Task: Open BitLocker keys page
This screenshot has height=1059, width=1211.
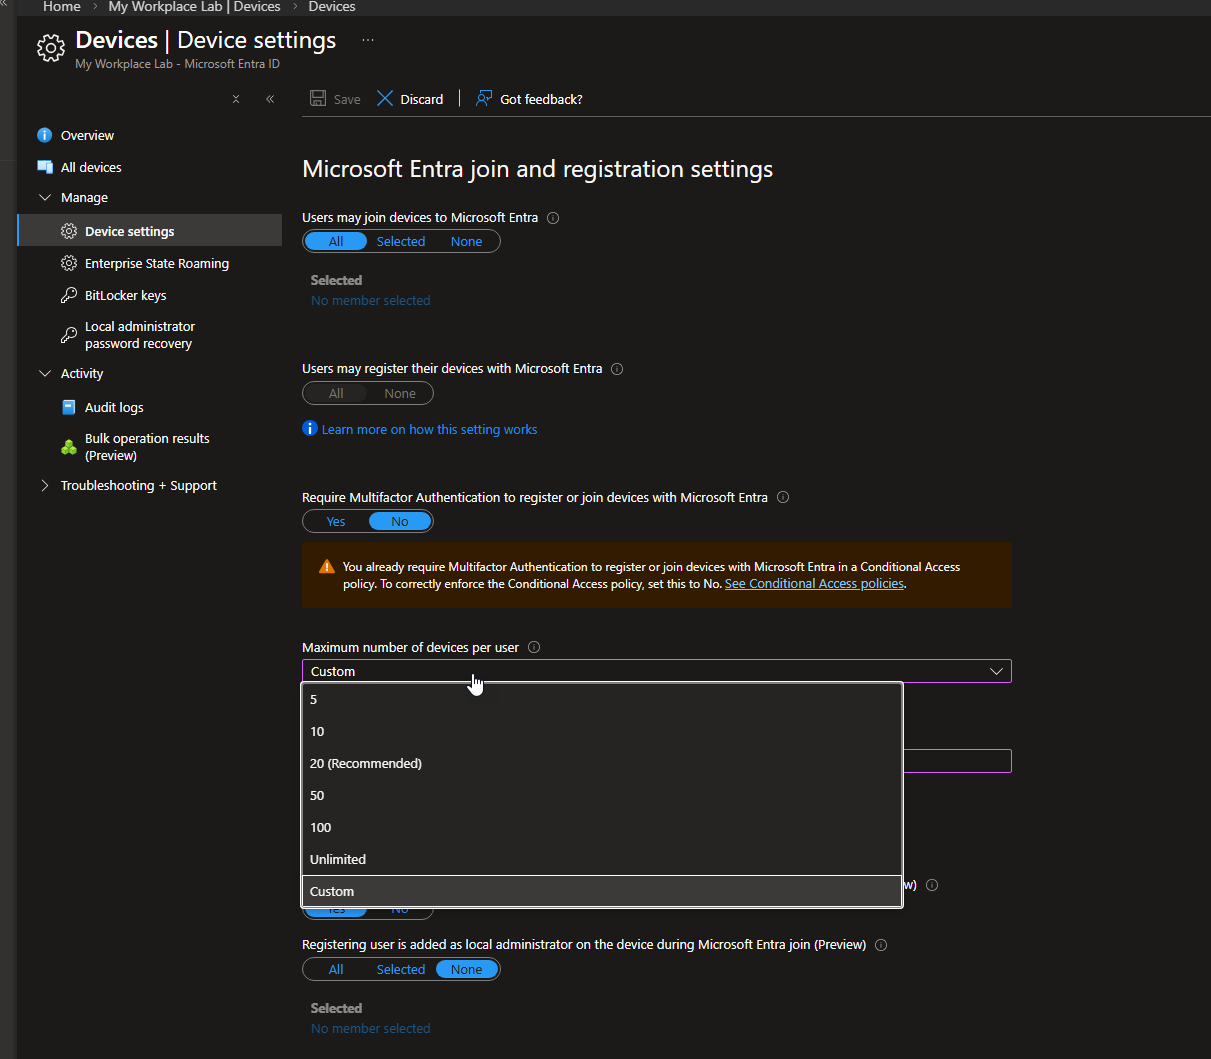Action: [126, 295]
